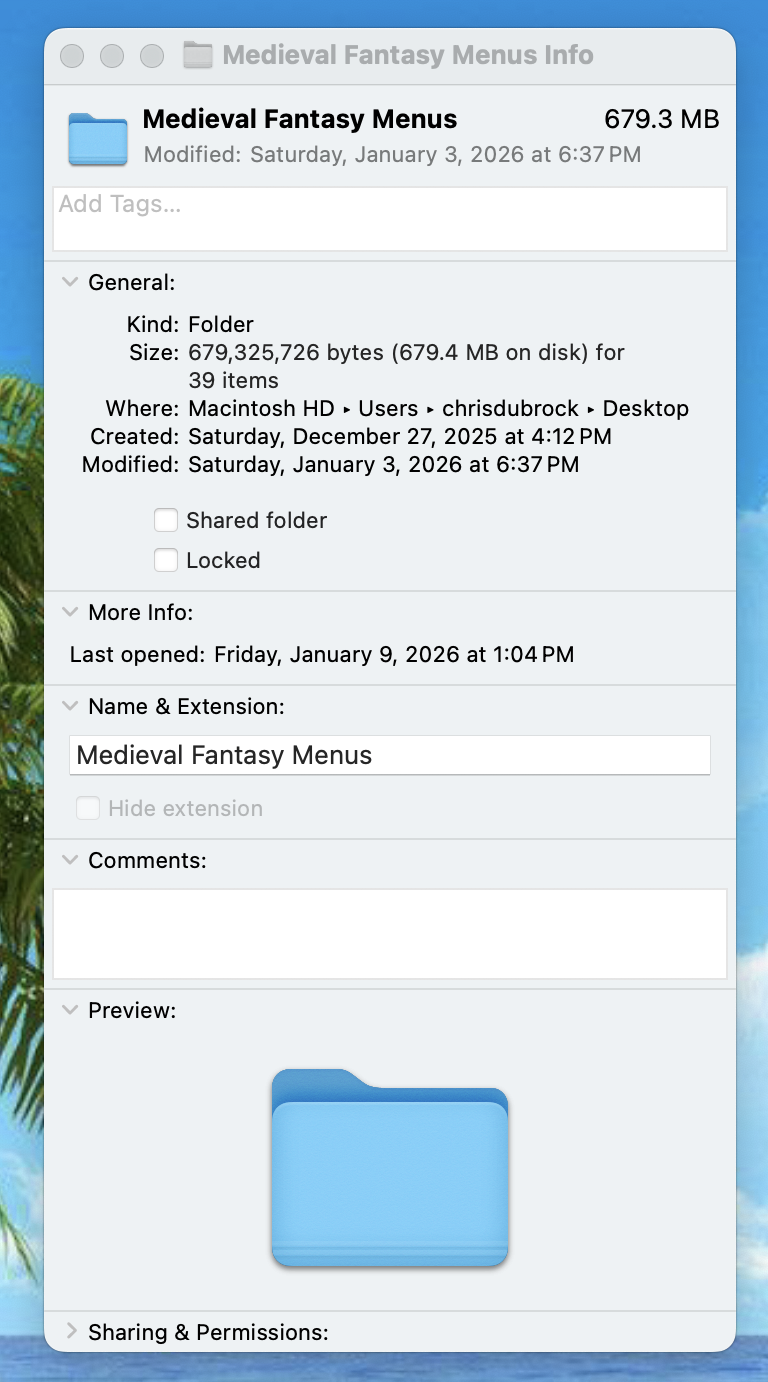Image resolution: width=768 pixels, height=1382 pixels.
Task: Check the Locked checkbox
Action: point(166,560)
